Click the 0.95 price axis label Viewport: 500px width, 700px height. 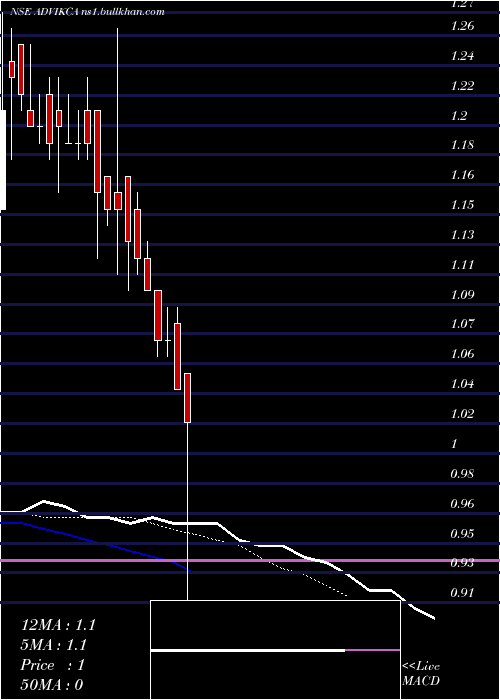462,533
